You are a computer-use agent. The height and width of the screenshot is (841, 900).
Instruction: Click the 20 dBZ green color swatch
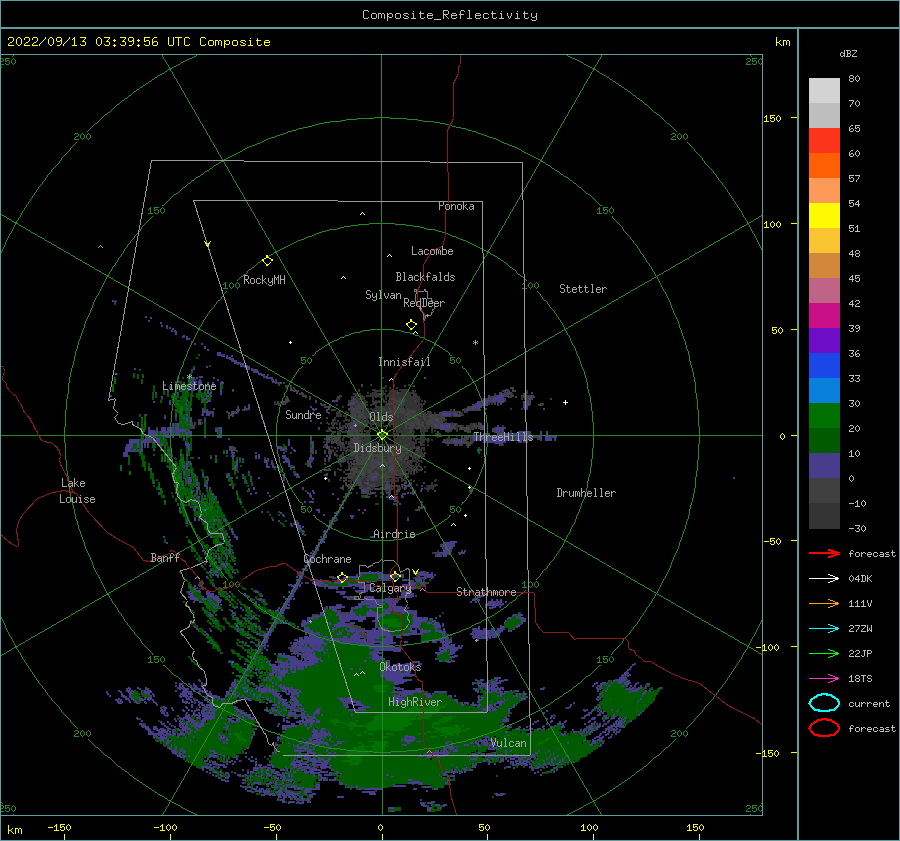[824, 416]
